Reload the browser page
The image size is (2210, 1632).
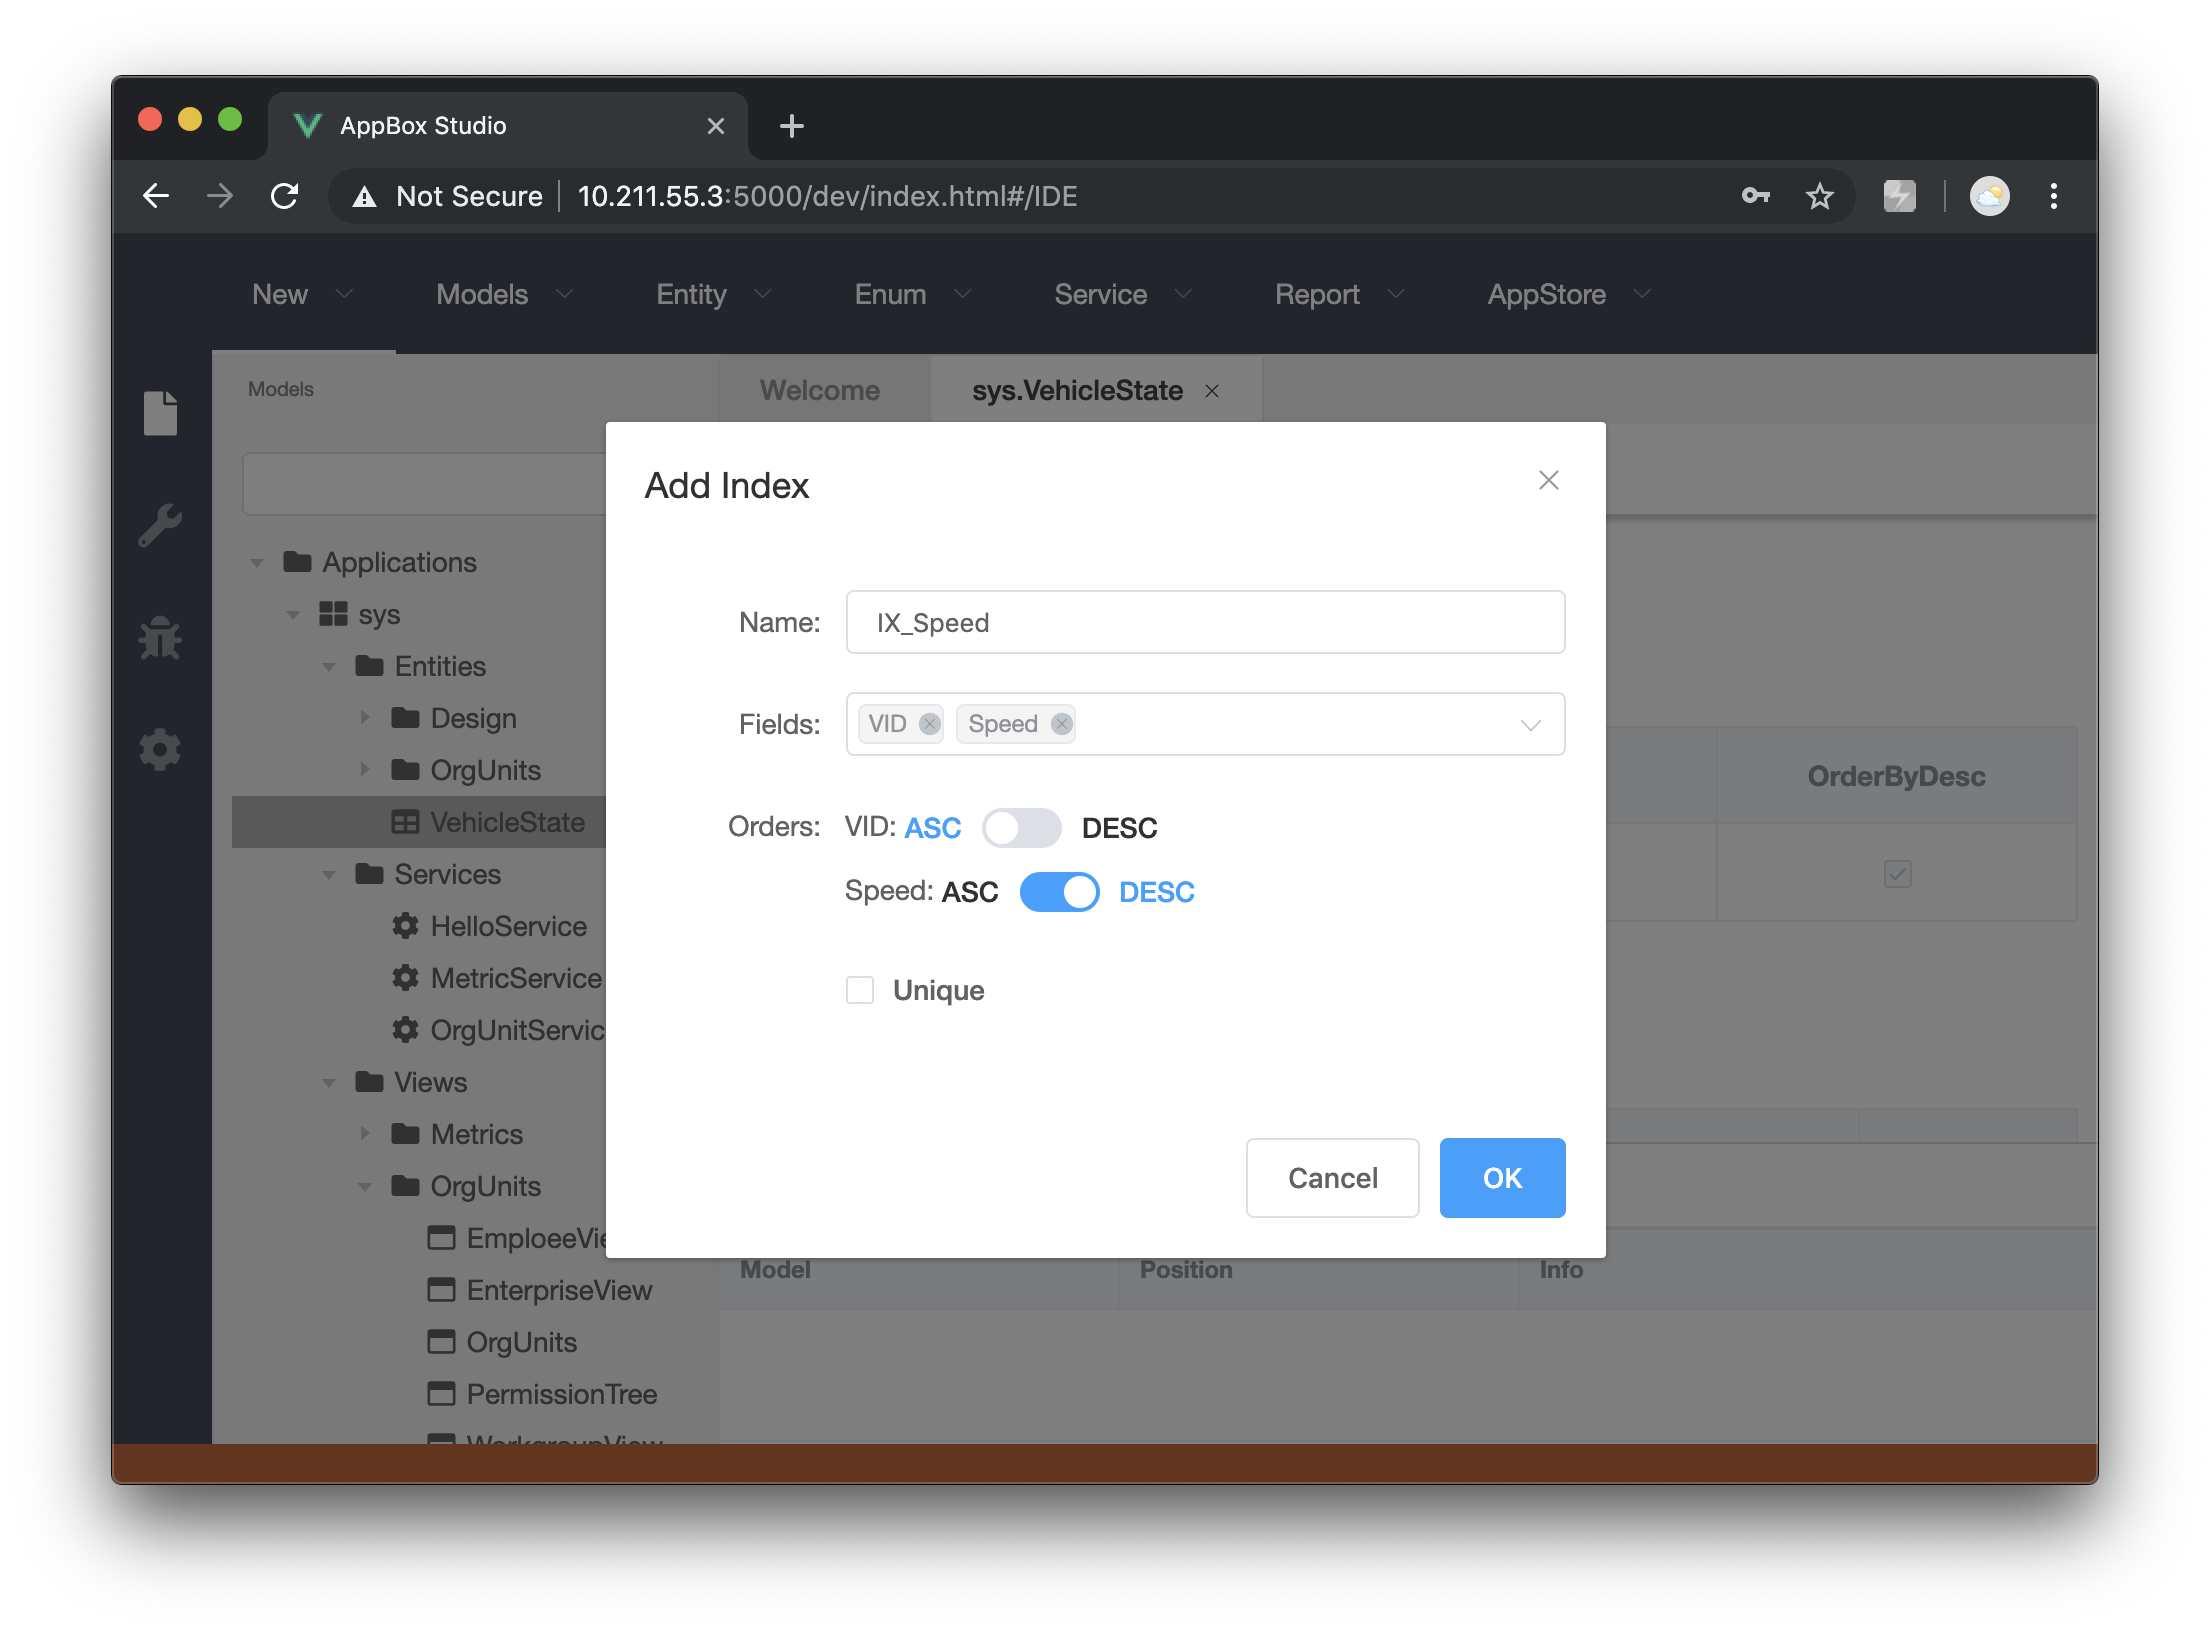[285, 196]
